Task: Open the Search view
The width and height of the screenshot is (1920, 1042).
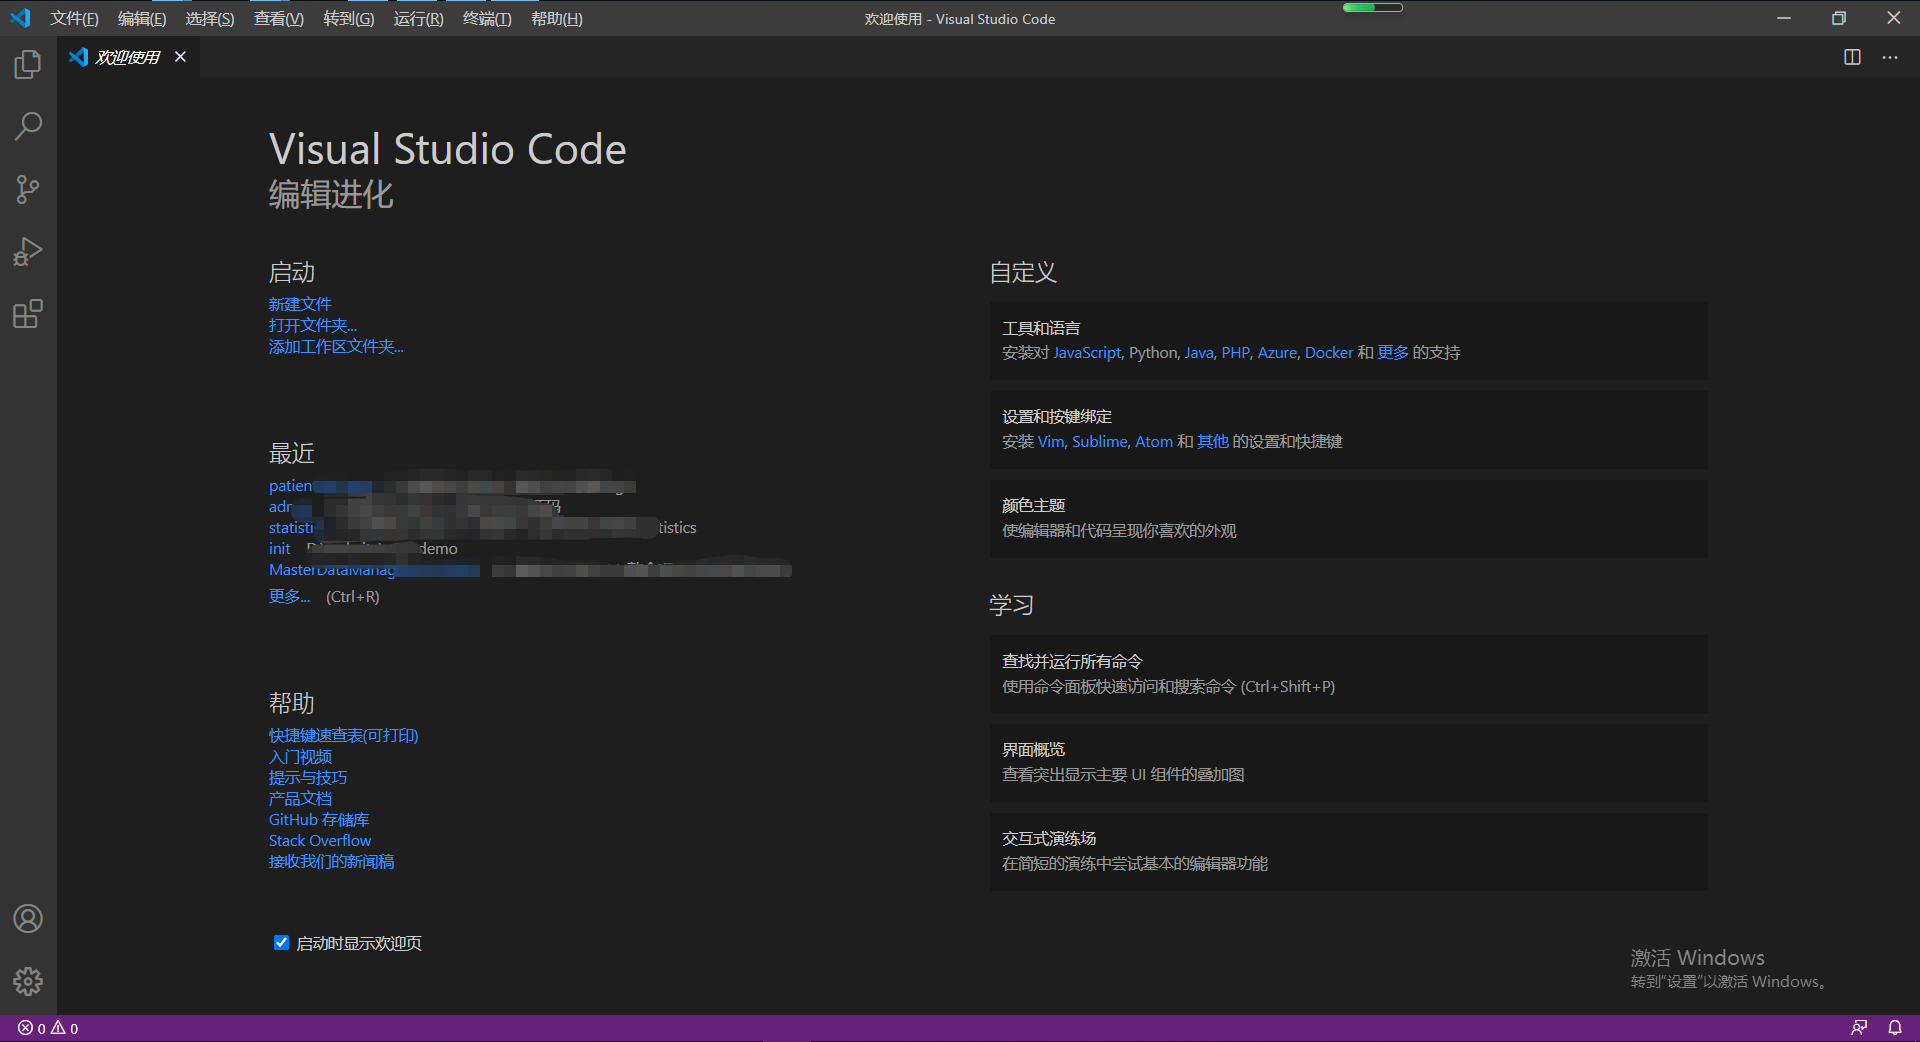Action: pos(27,126)
